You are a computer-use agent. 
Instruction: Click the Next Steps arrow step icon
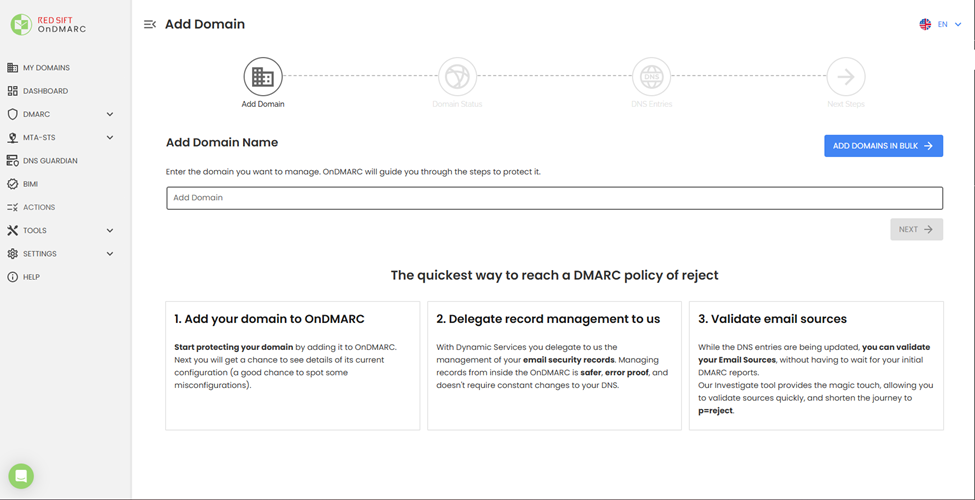(846, 77)
